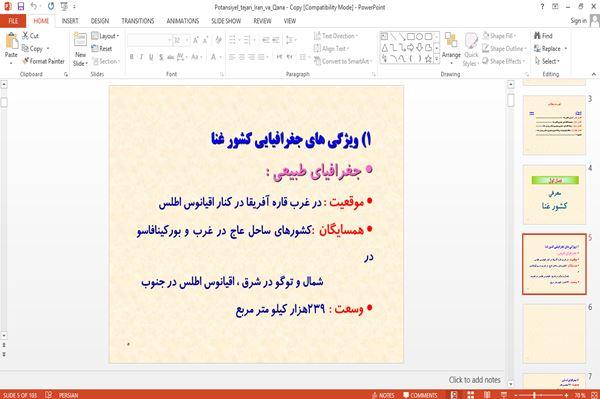Switch to Slide Sorter view in status bar
The height and width of the screenshot is (399, 600).
coord(471,395)
